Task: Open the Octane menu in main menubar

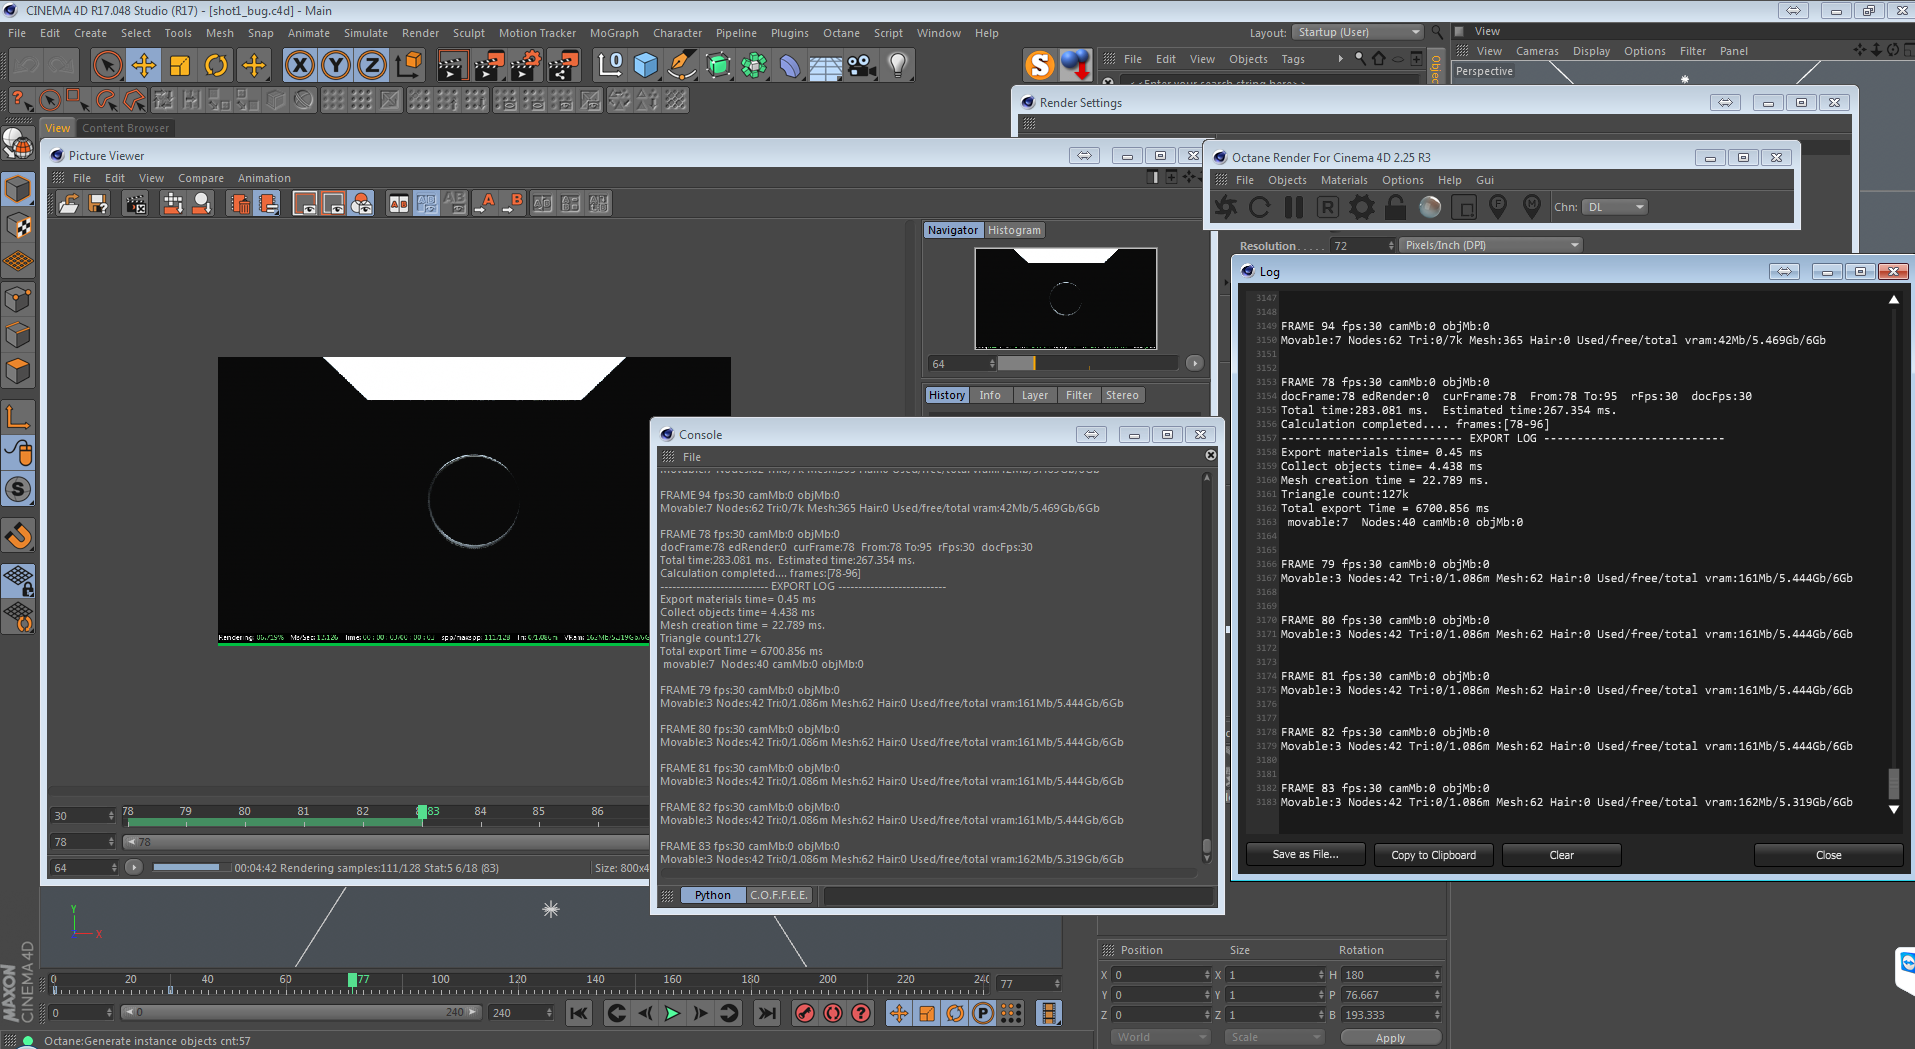Action: [x=841, y=33]
